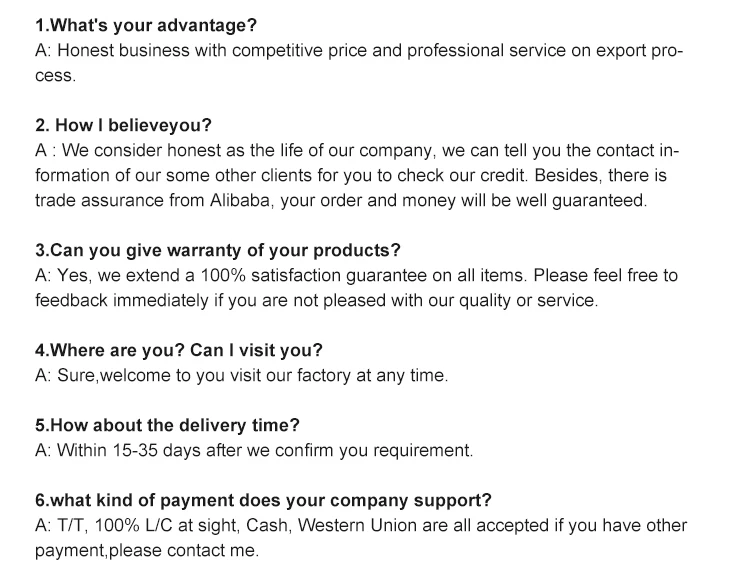The image size is (750, 579).
Task: Click 'Where are you? Can I visit you?'
Action: tap(179, 351)
